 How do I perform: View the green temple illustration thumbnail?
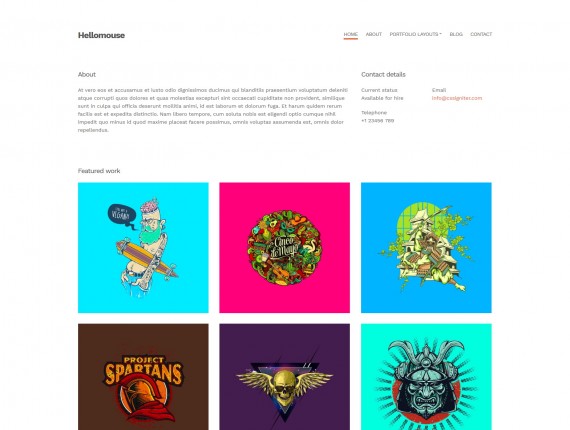click(426, 248)
